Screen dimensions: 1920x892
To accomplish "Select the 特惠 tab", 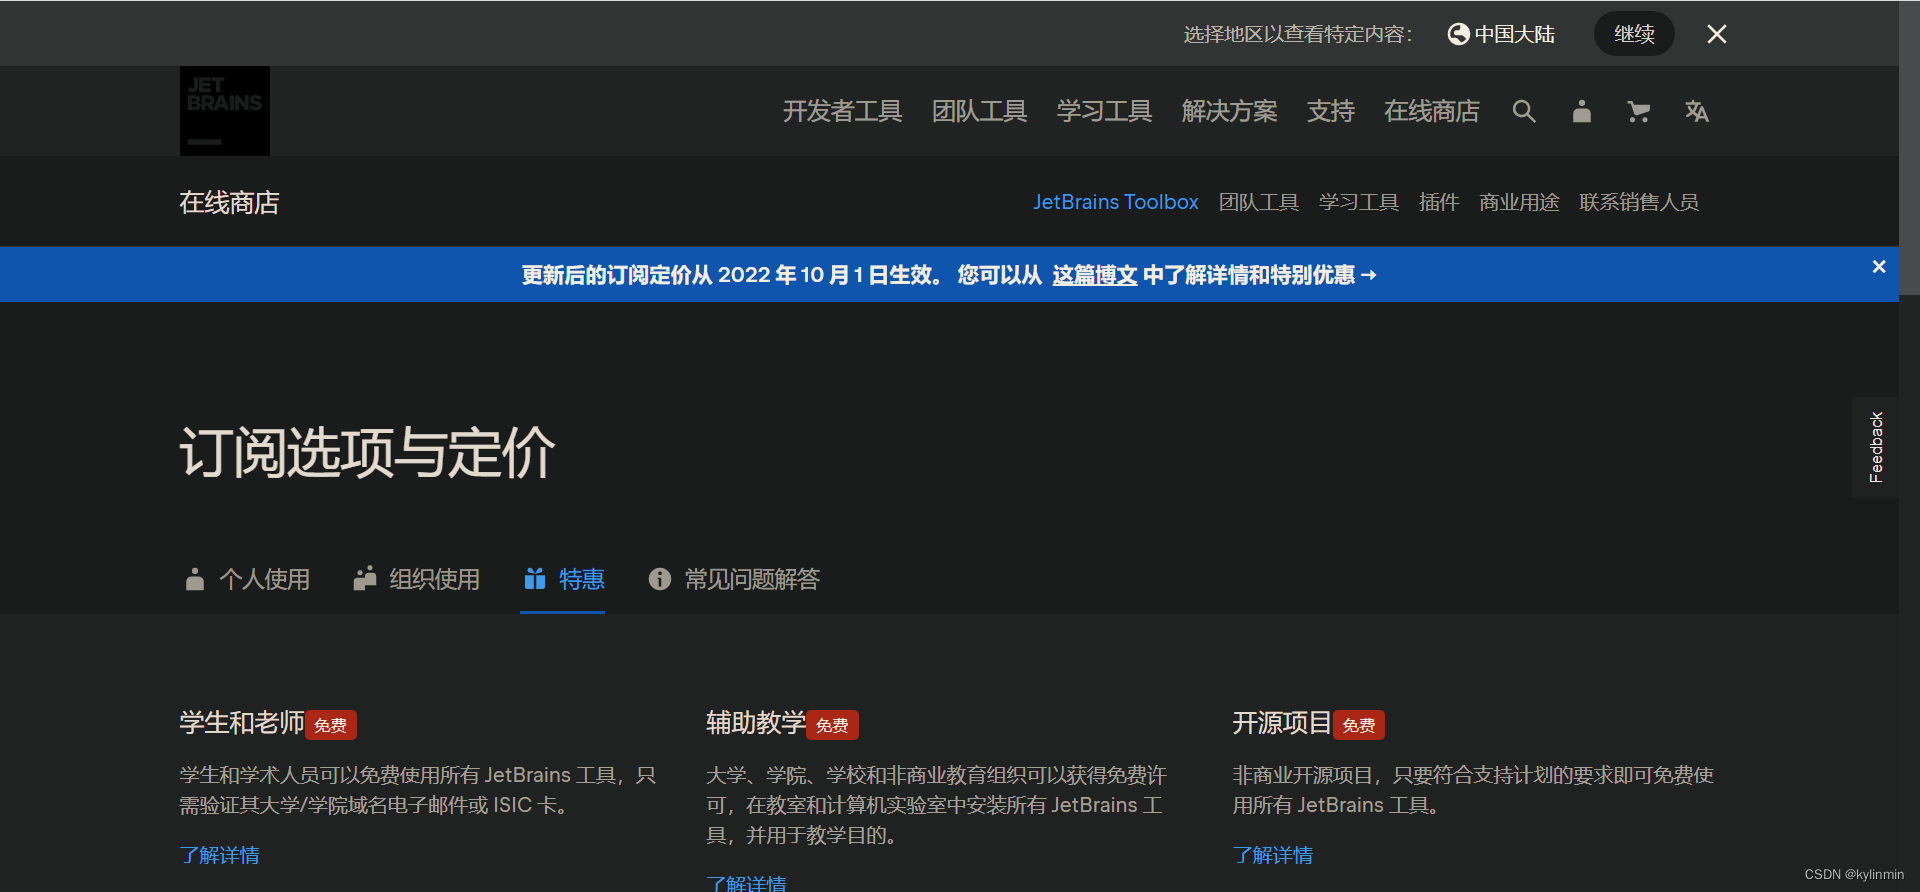I will coord(564,579).
